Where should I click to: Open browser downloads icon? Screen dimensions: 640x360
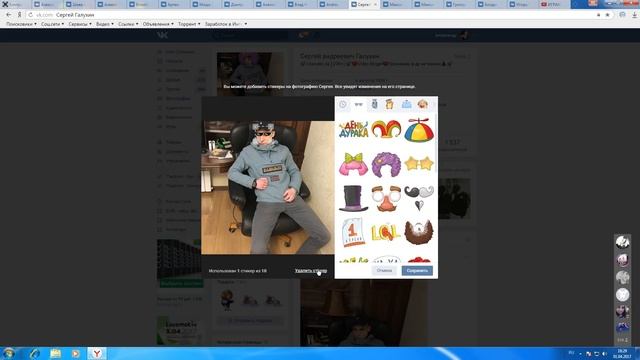[x=635, y=15]
